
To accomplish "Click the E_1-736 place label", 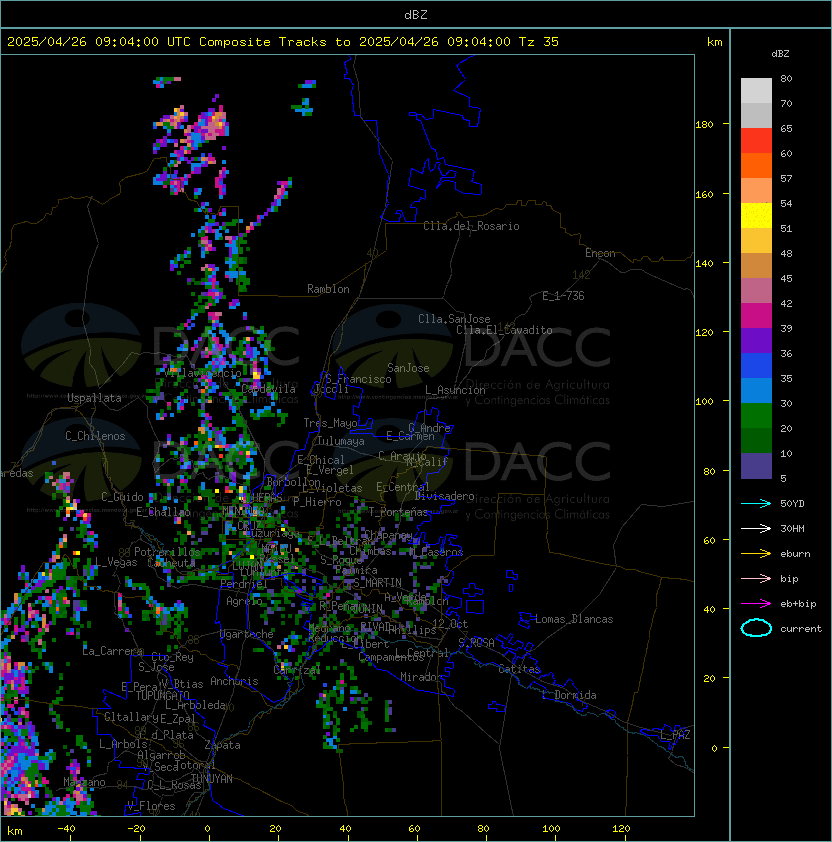I will click(563, 296).
